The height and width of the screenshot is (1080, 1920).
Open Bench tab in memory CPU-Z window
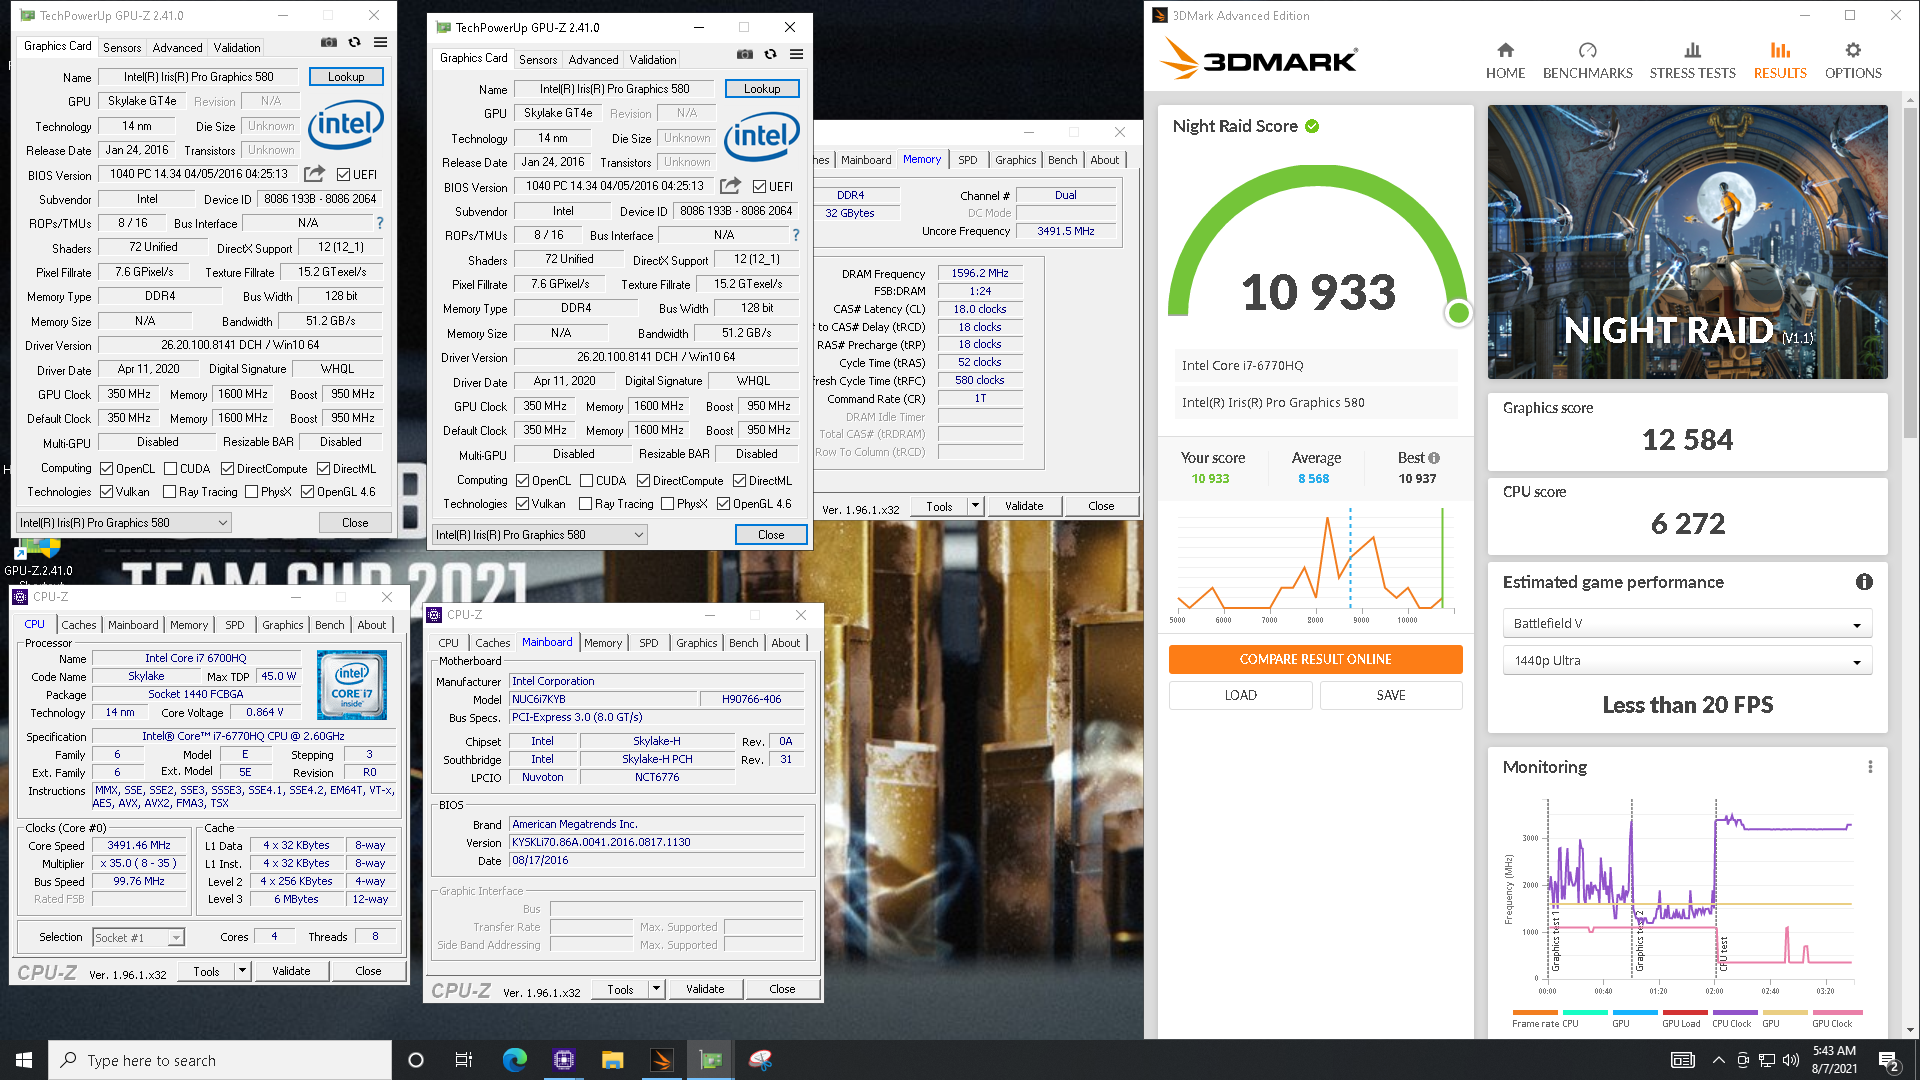point(1062,160)
